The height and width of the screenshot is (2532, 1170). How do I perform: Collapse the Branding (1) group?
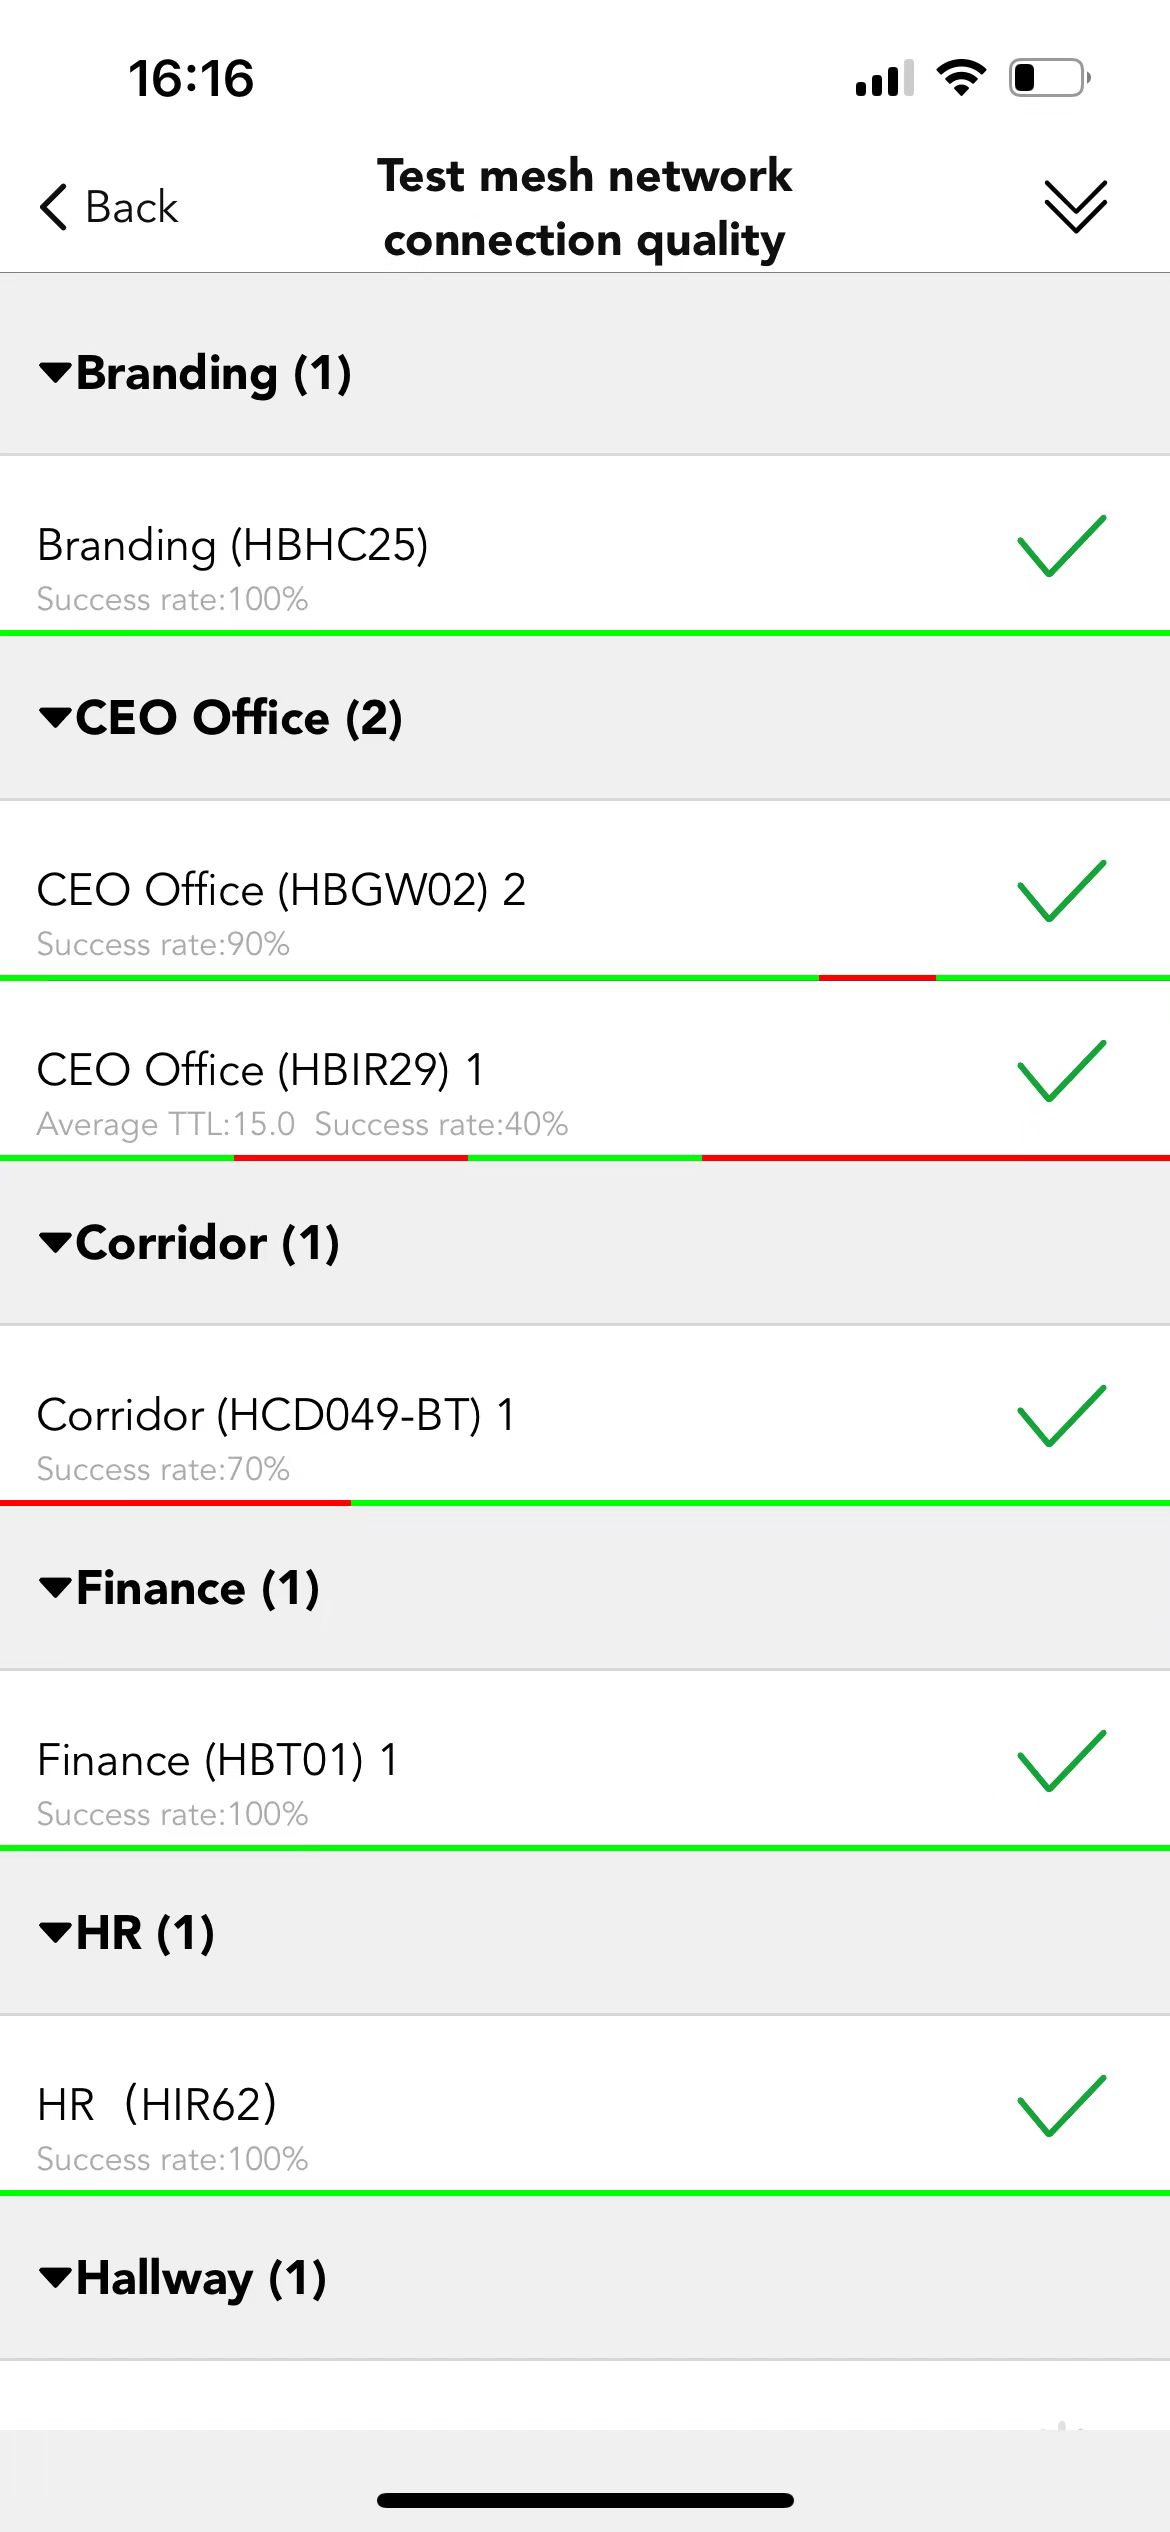click(x=585, y=373)
